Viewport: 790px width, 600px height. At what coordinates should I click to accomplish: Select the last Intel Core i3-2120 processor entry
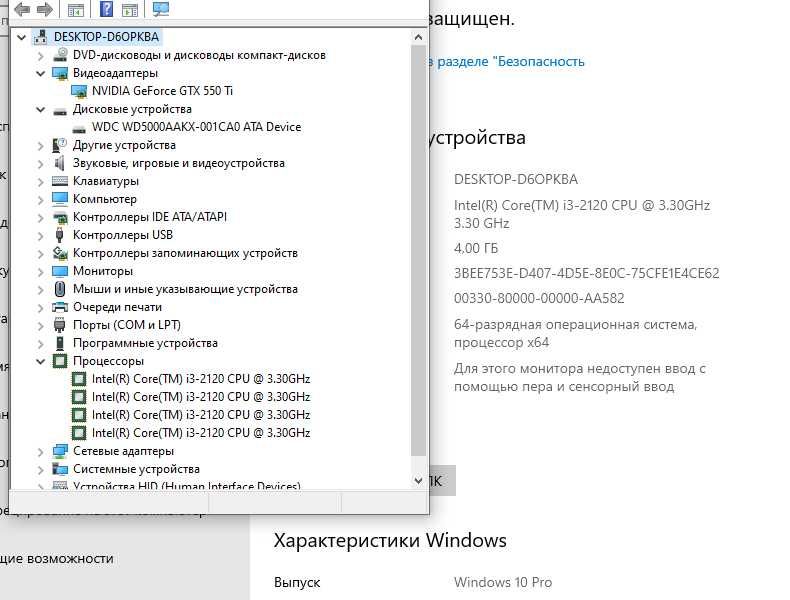(x=201, y=433)
